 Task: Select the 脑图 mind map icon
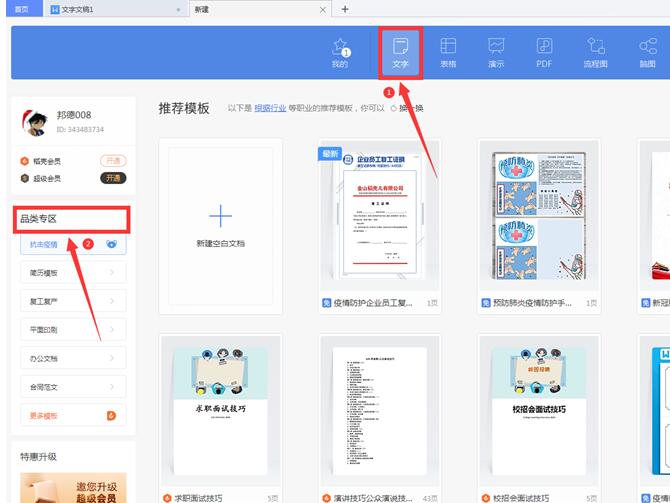pyautogui.click(x=648, y=46)
